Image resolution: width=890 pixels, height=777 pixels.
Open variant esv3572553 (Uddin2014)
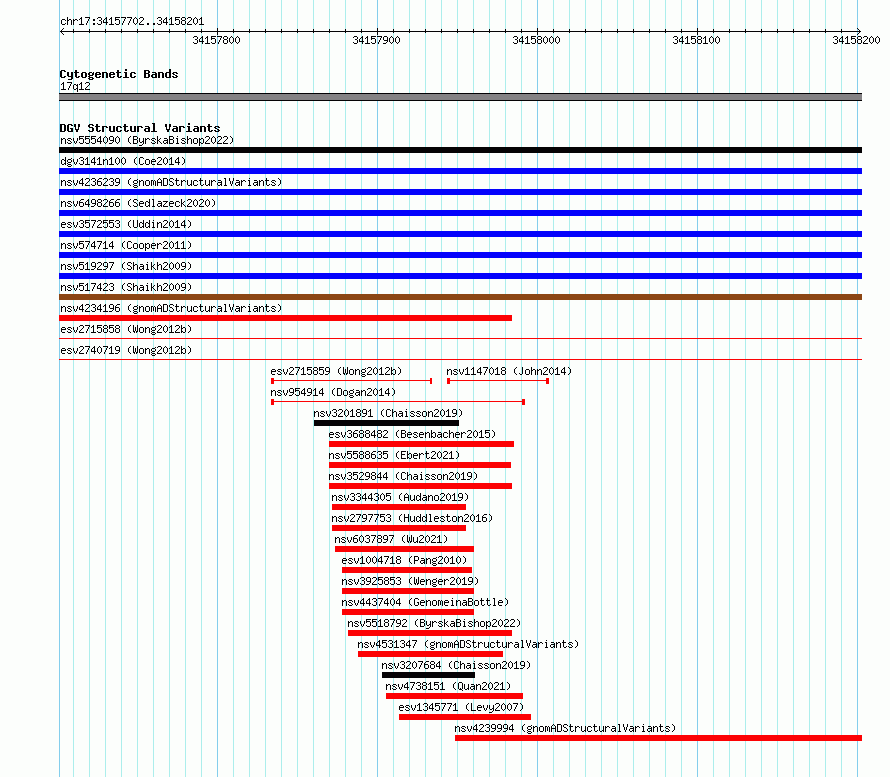(x=126, y=224)
